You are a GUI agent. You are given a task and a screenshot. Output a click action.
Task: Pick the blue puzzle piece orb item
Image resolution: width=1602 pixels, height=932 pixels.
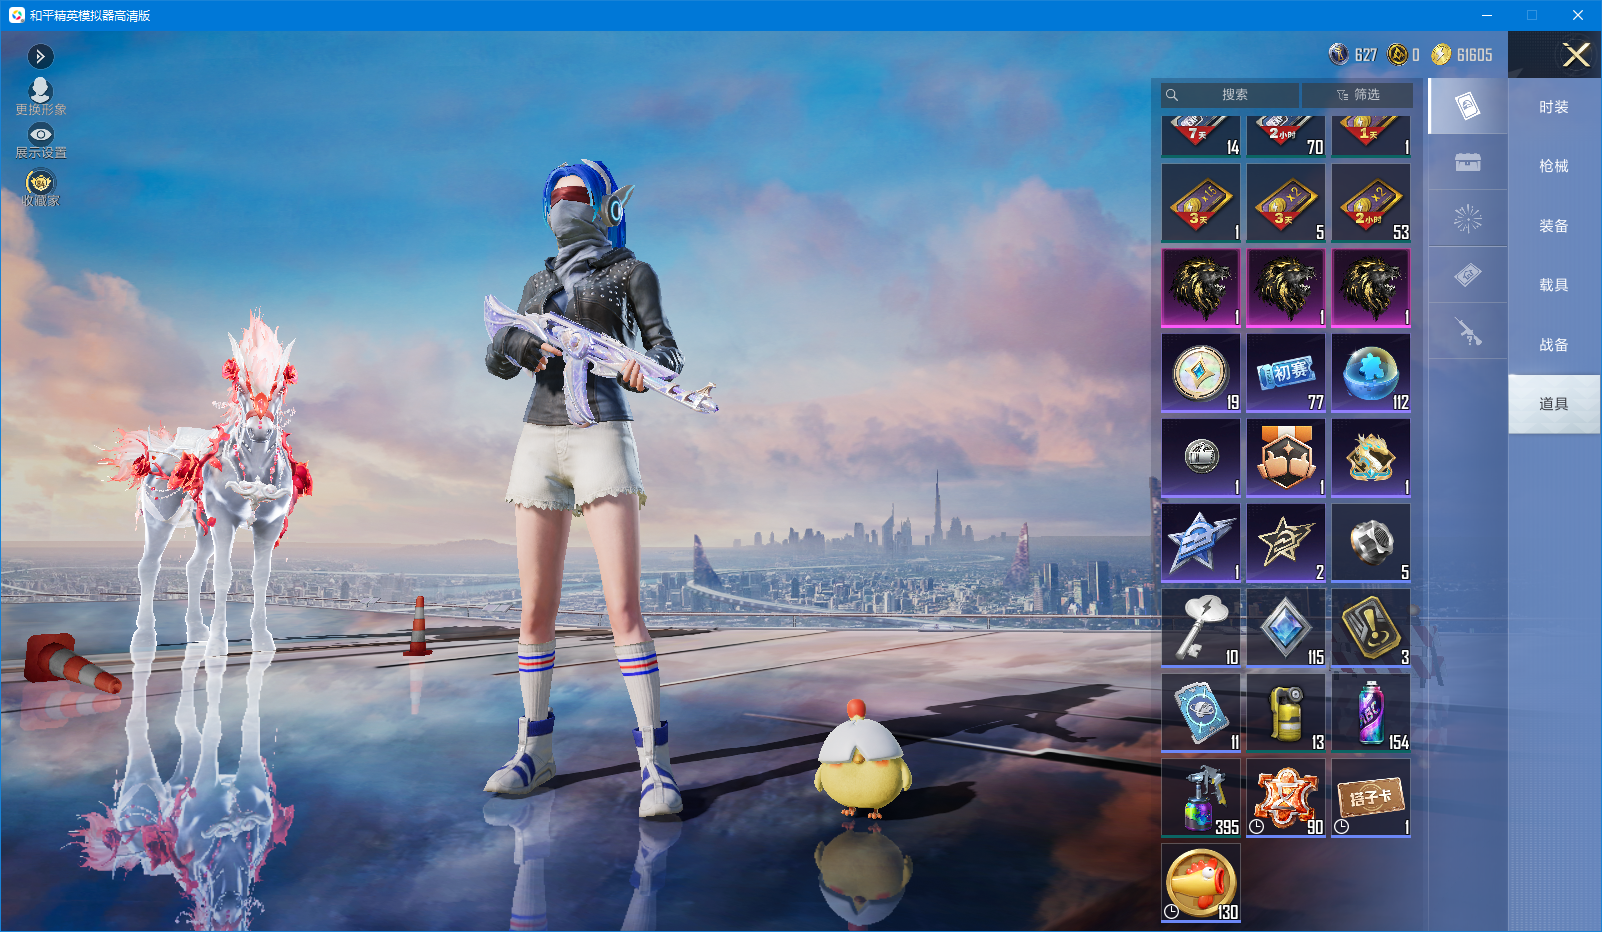[1371, 373]
